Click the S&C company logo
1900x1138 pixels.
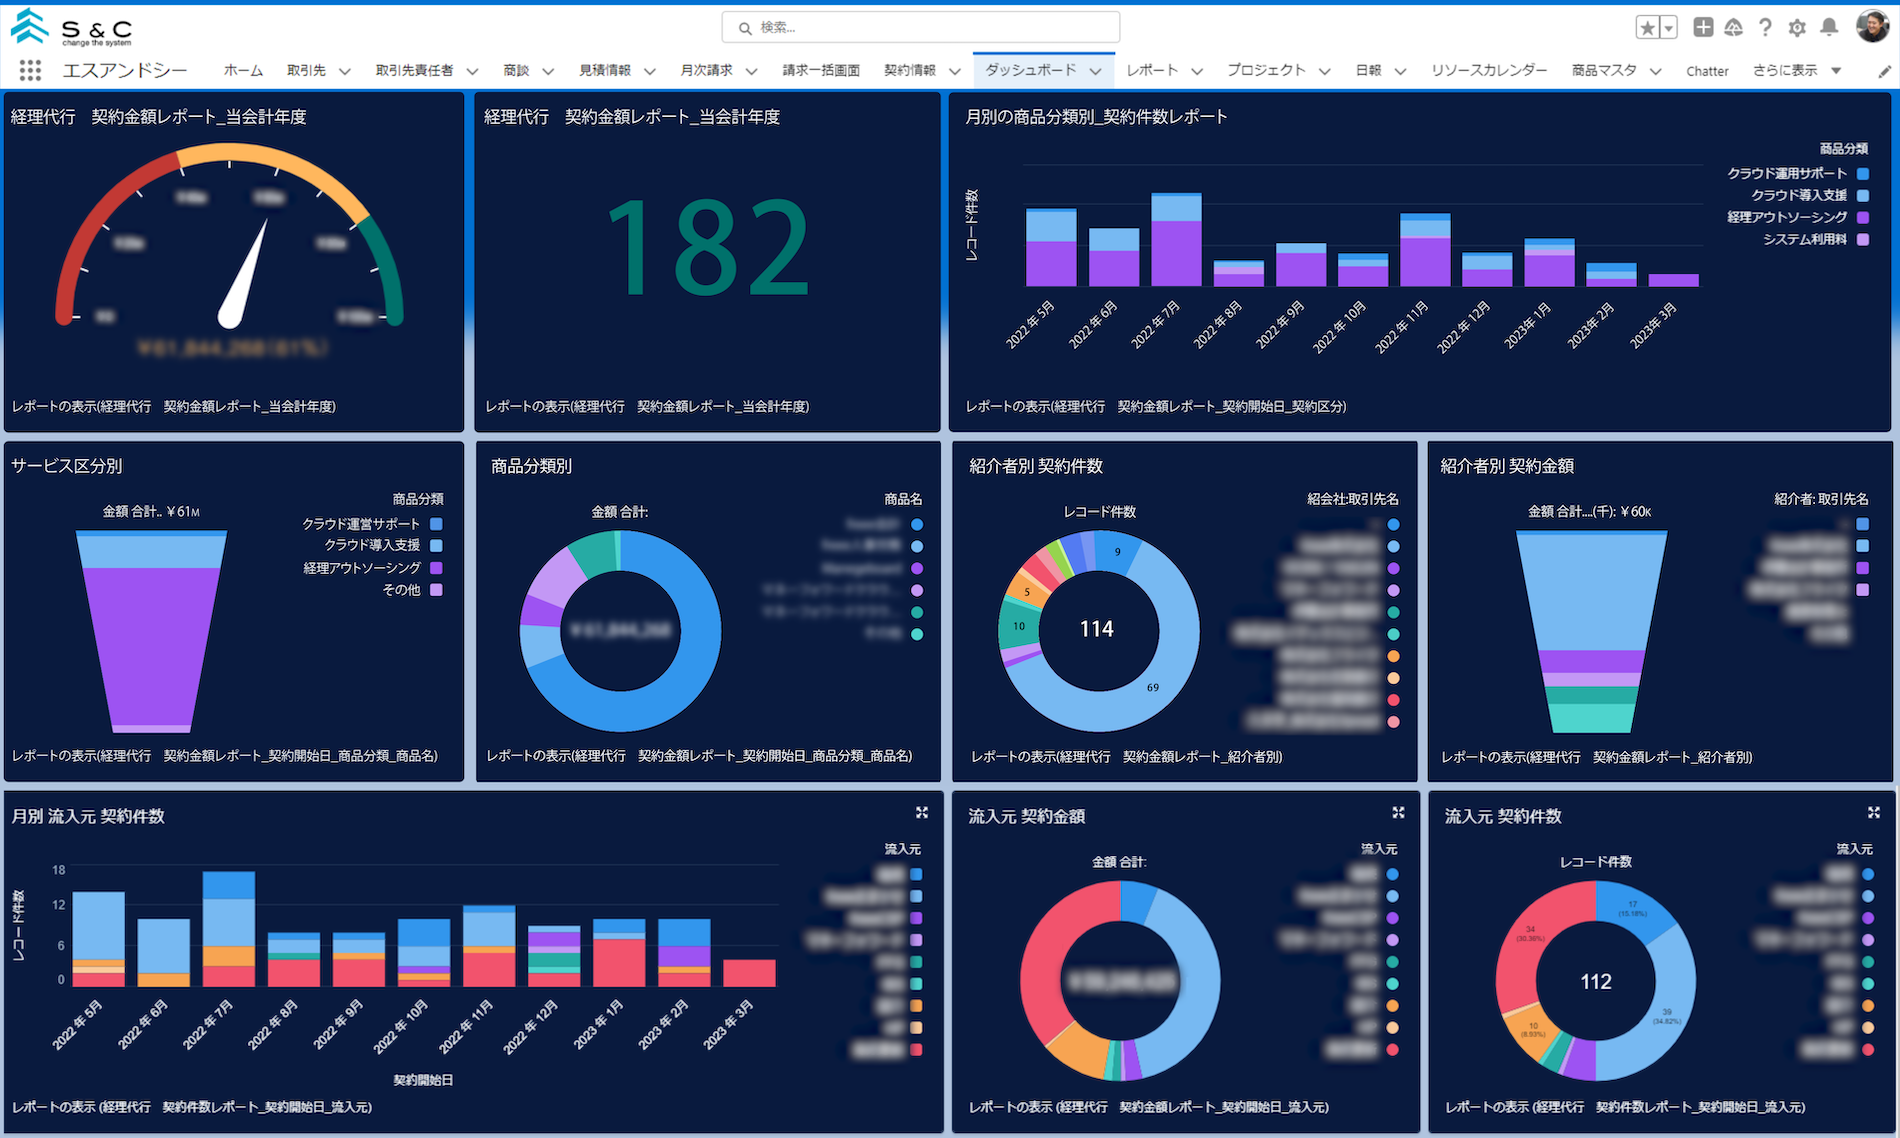coord(72,28)
